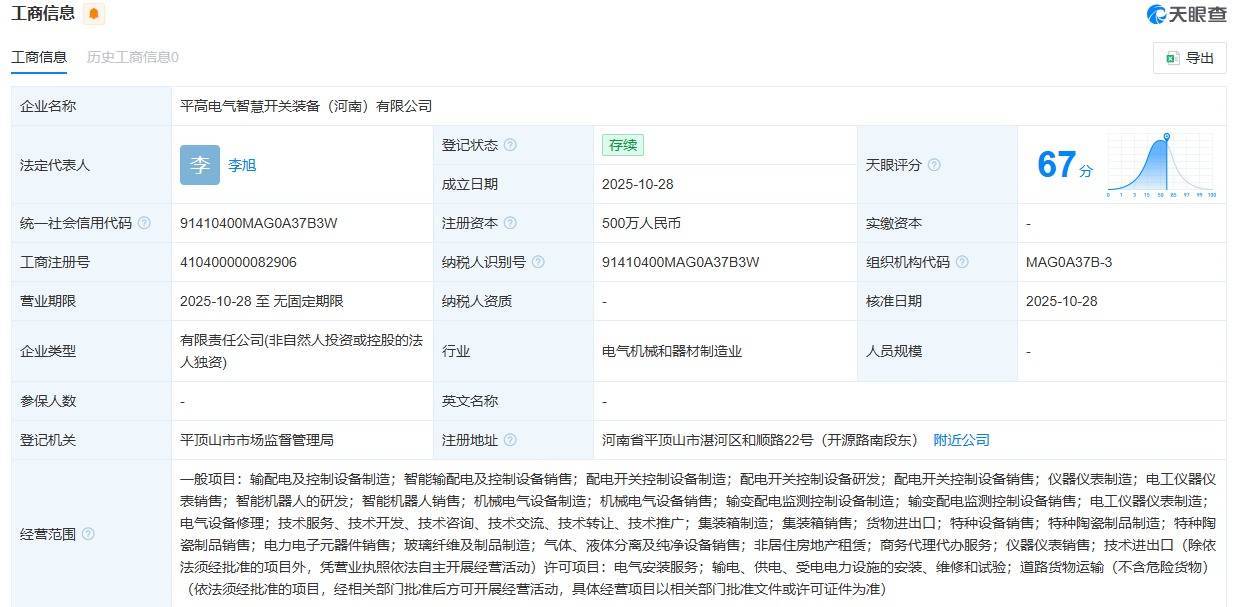The width and height of the screenshot is (1237, 607).
Task: Click the blue 李 avatar thumbnail
Action: click(200, 165)
